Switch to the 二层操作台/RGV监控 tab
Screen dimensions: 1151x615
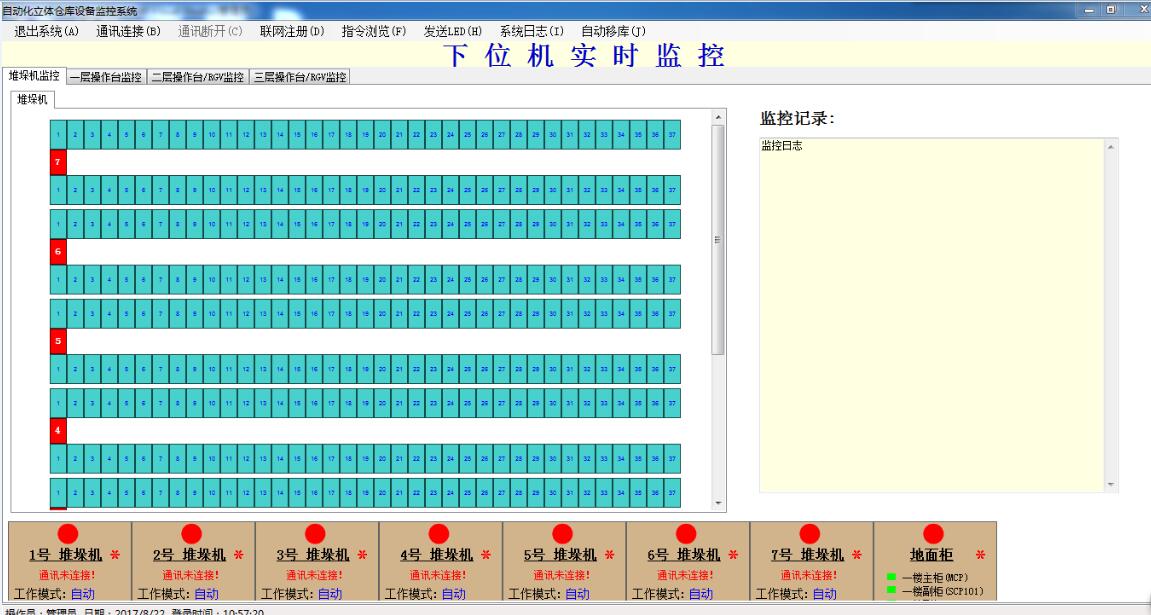click(x=197, y=75)
